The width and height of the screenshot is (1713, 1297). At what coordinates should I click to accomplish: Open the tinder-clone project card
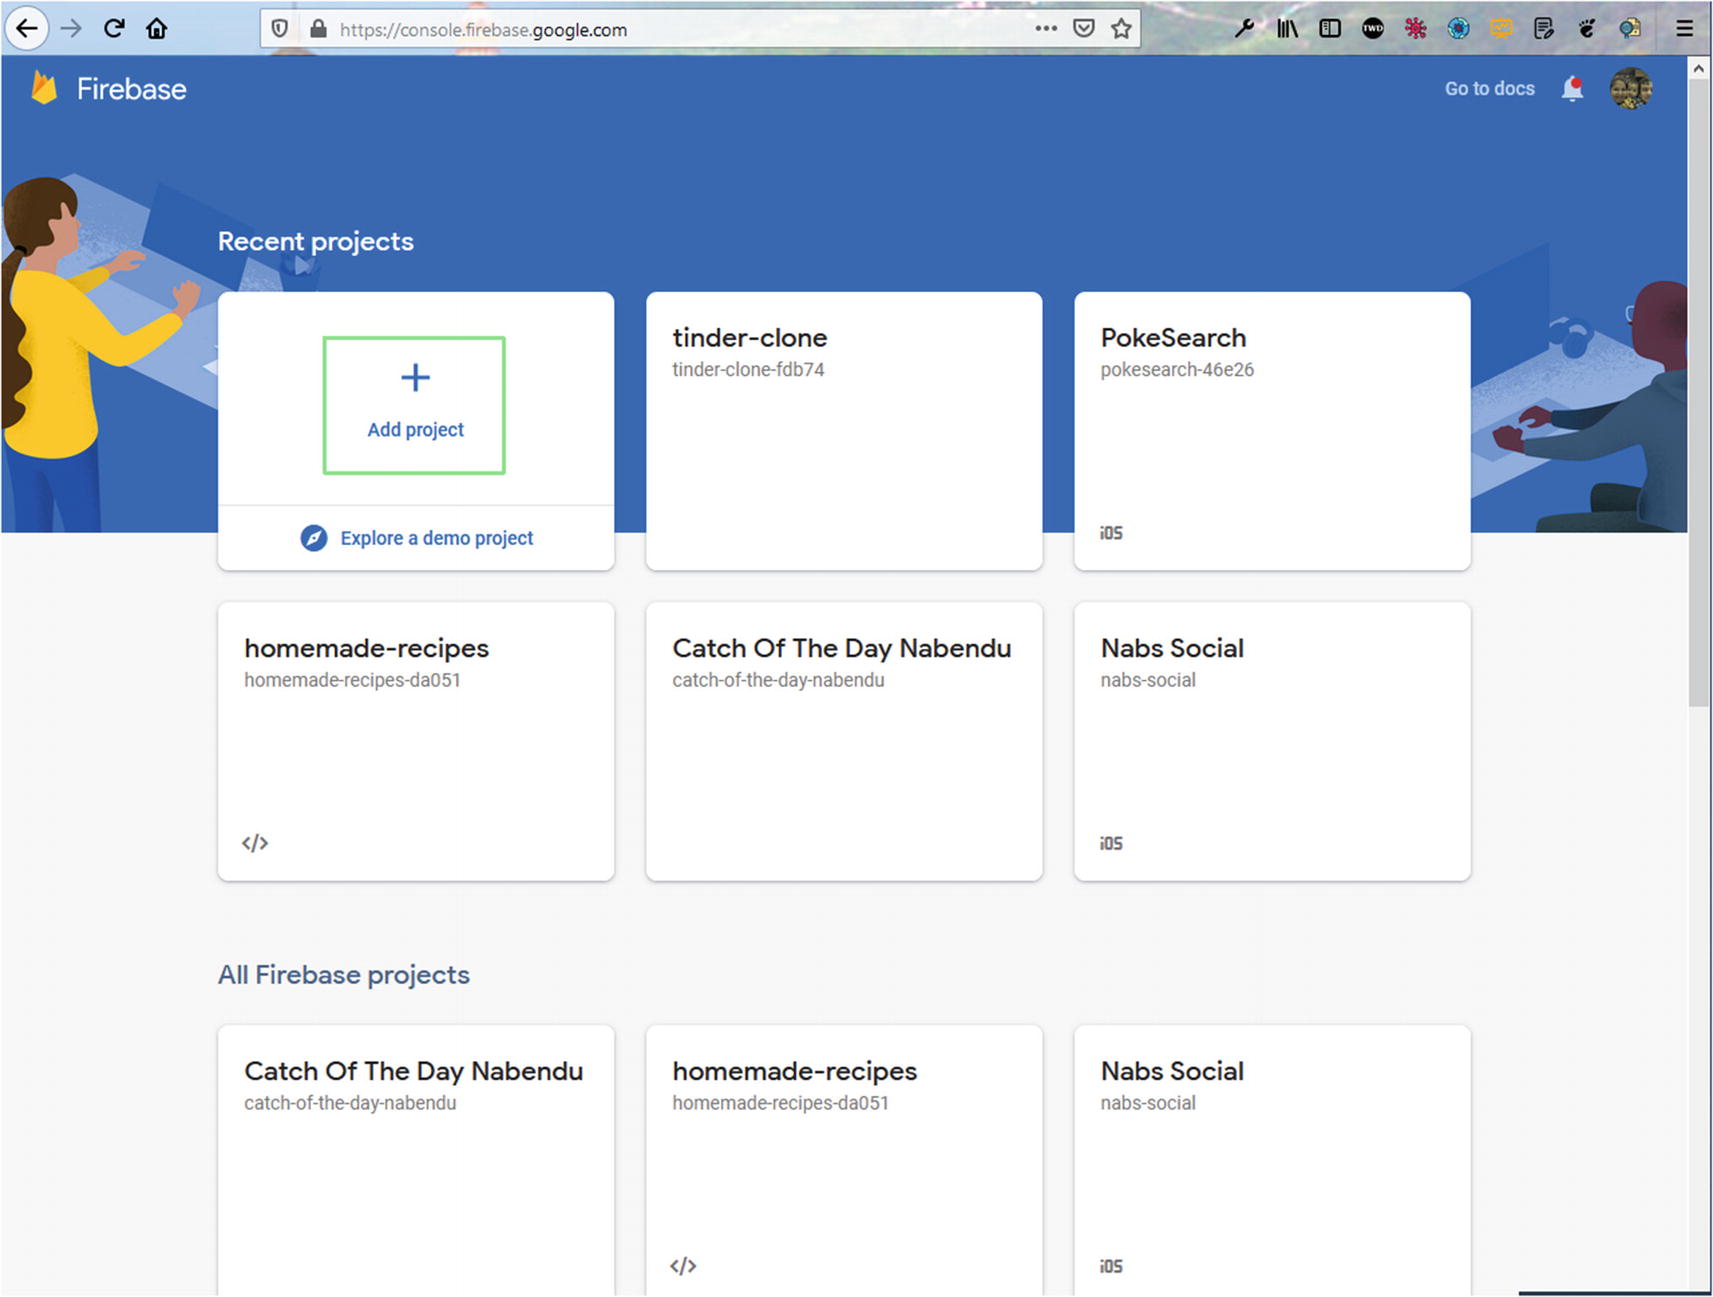[843, 430]
